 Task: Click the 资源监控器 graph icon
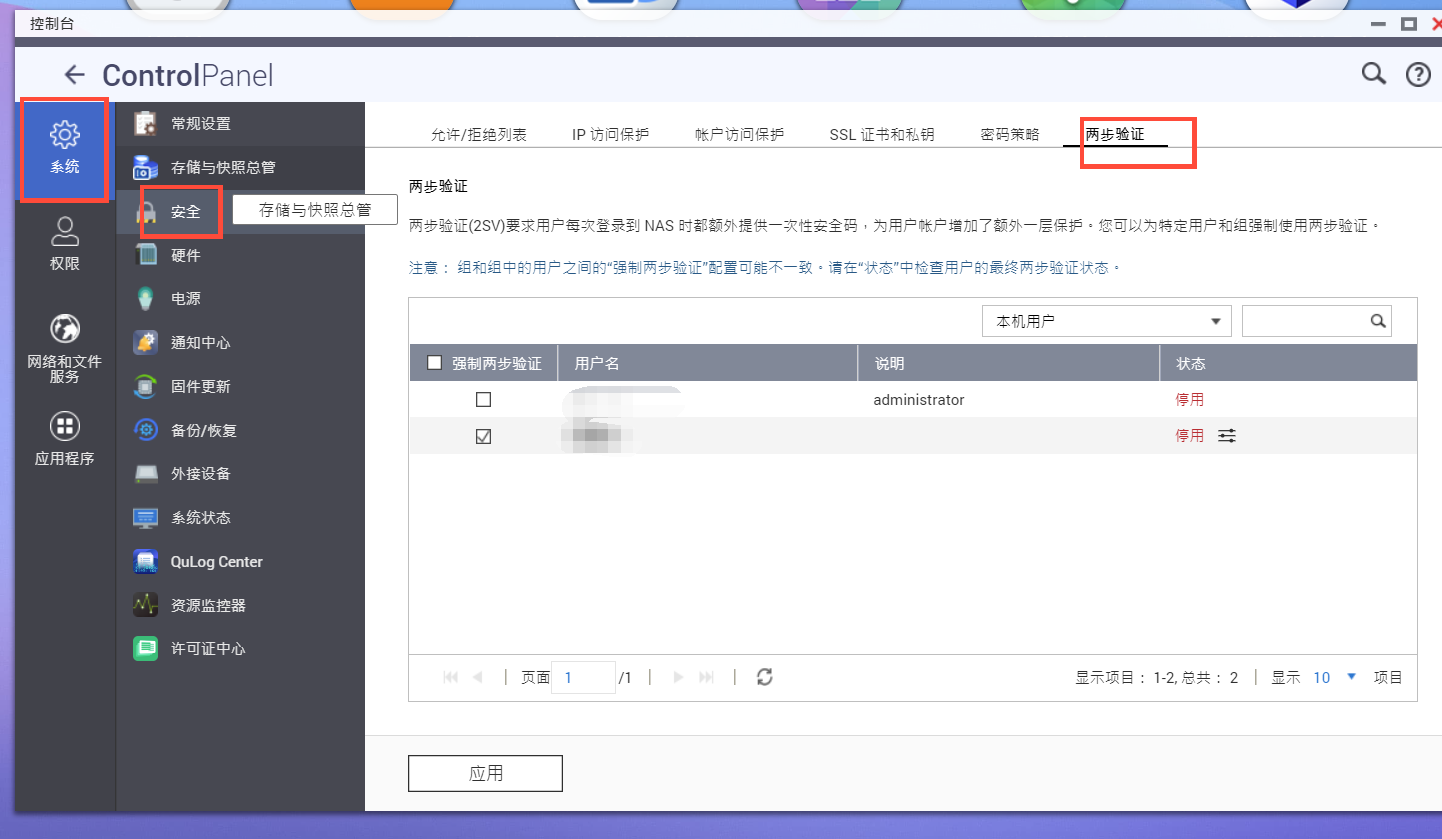(146, 605)
